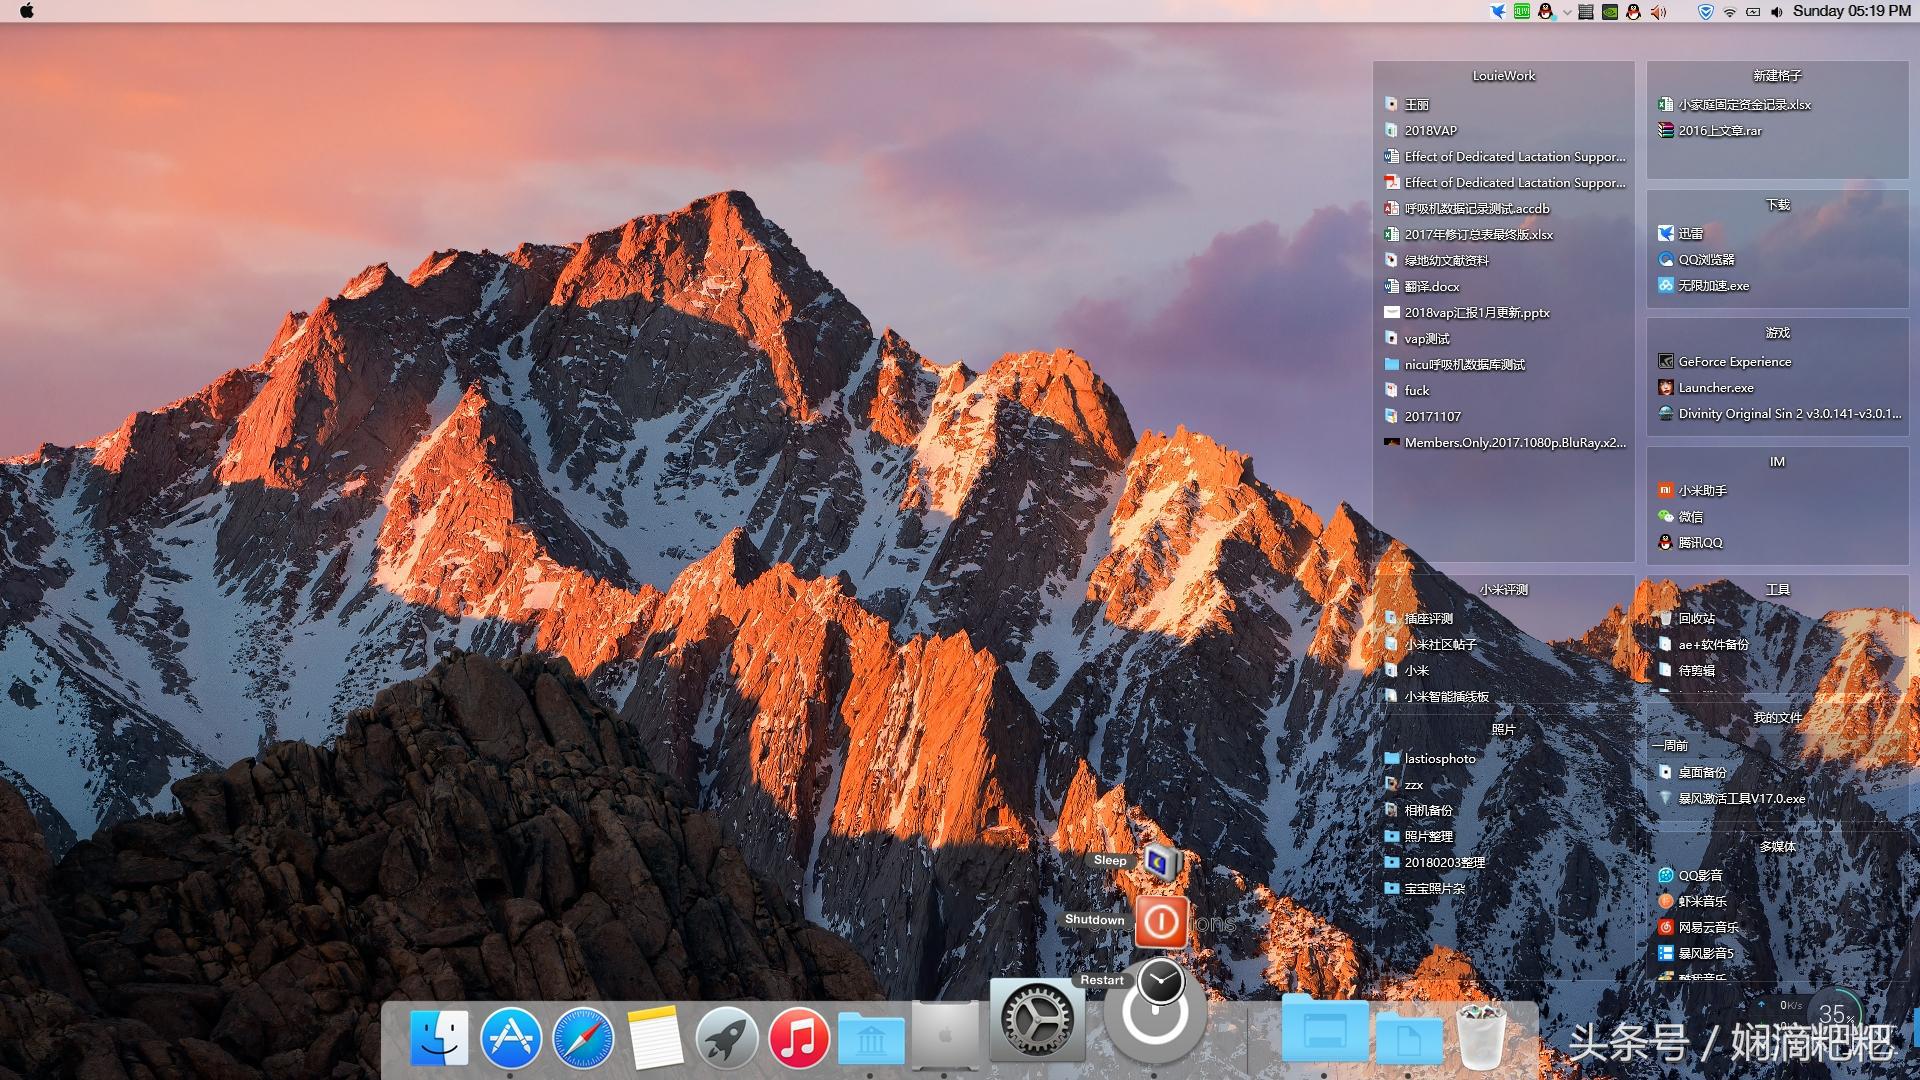Screen dimensions: 1920x1080
Task: Click the Sunday 05:19 PM clock
Action: [1851, 11]
